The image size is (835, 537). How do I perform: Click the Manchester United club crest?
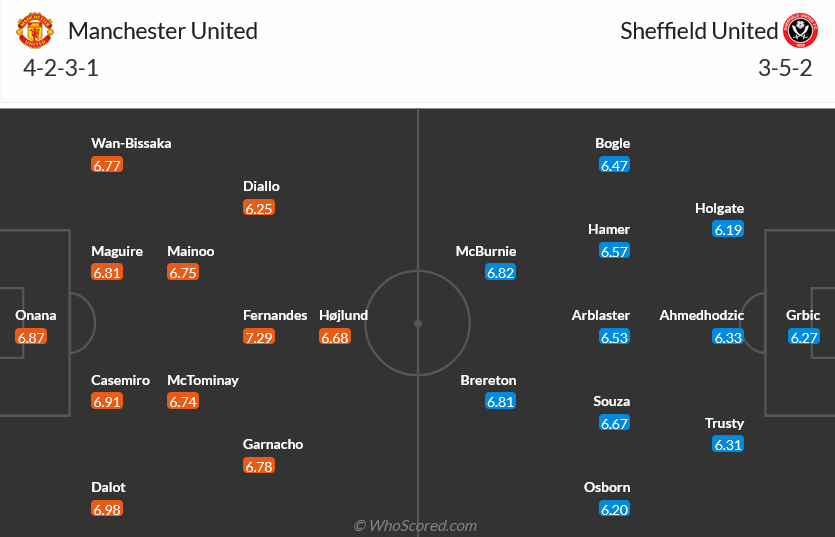click(35, 30)
